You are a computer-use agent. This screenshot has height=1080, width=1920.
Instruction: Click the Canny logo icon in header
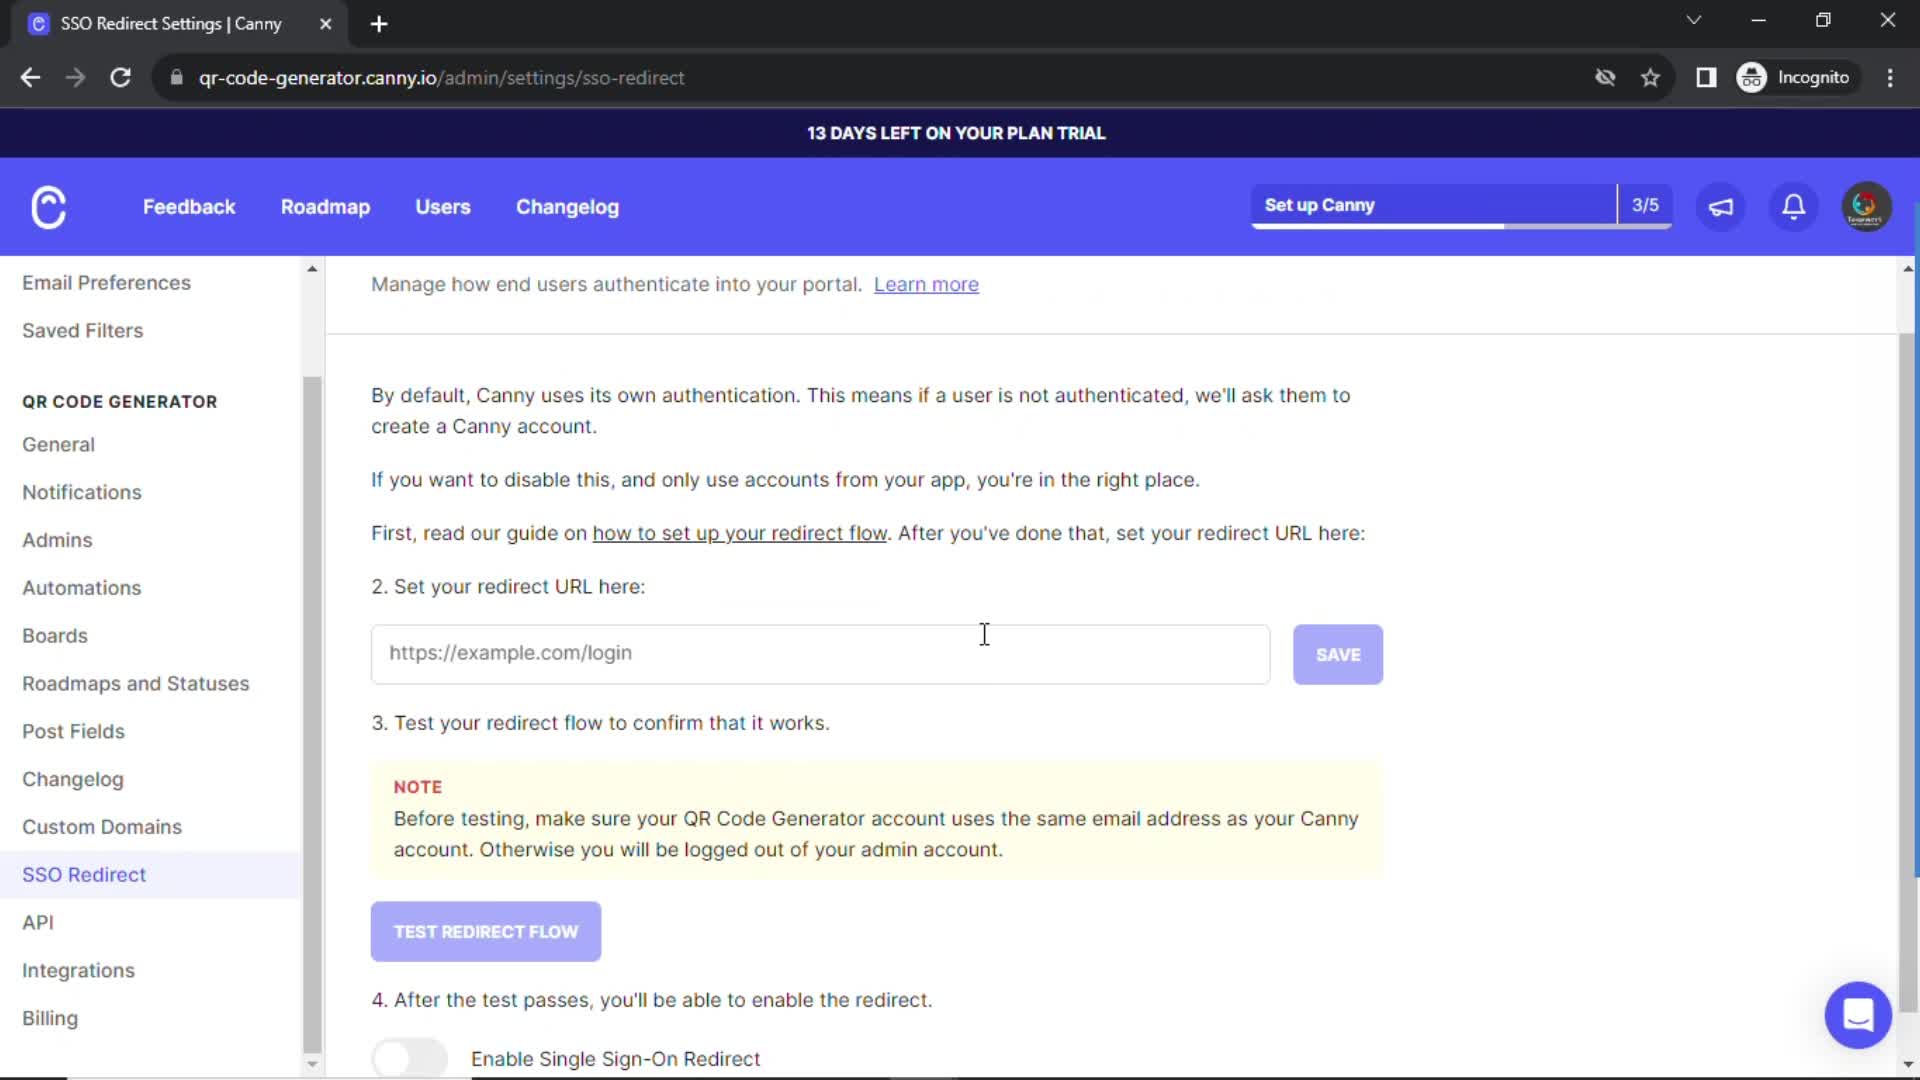click(x=49, y=207)
